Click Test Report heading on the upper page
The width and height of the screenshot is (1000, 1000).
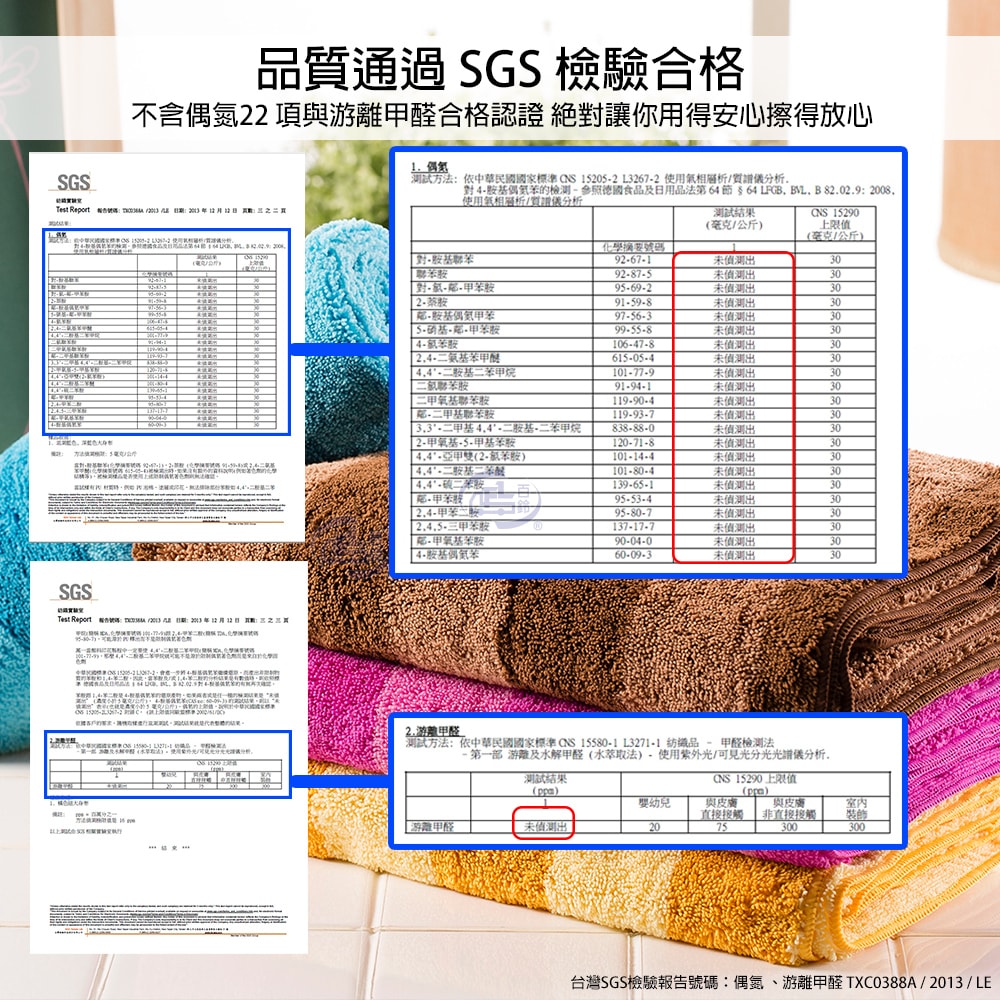click(73, 209)
